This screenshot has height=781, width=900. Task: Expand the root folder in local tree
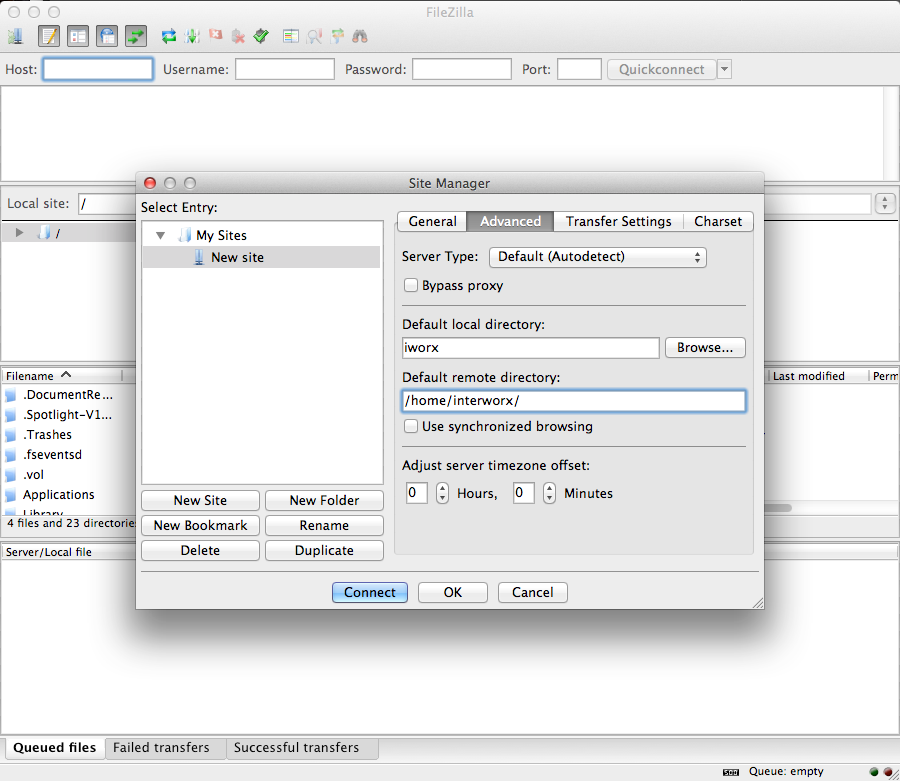click(x=20, y=232)
